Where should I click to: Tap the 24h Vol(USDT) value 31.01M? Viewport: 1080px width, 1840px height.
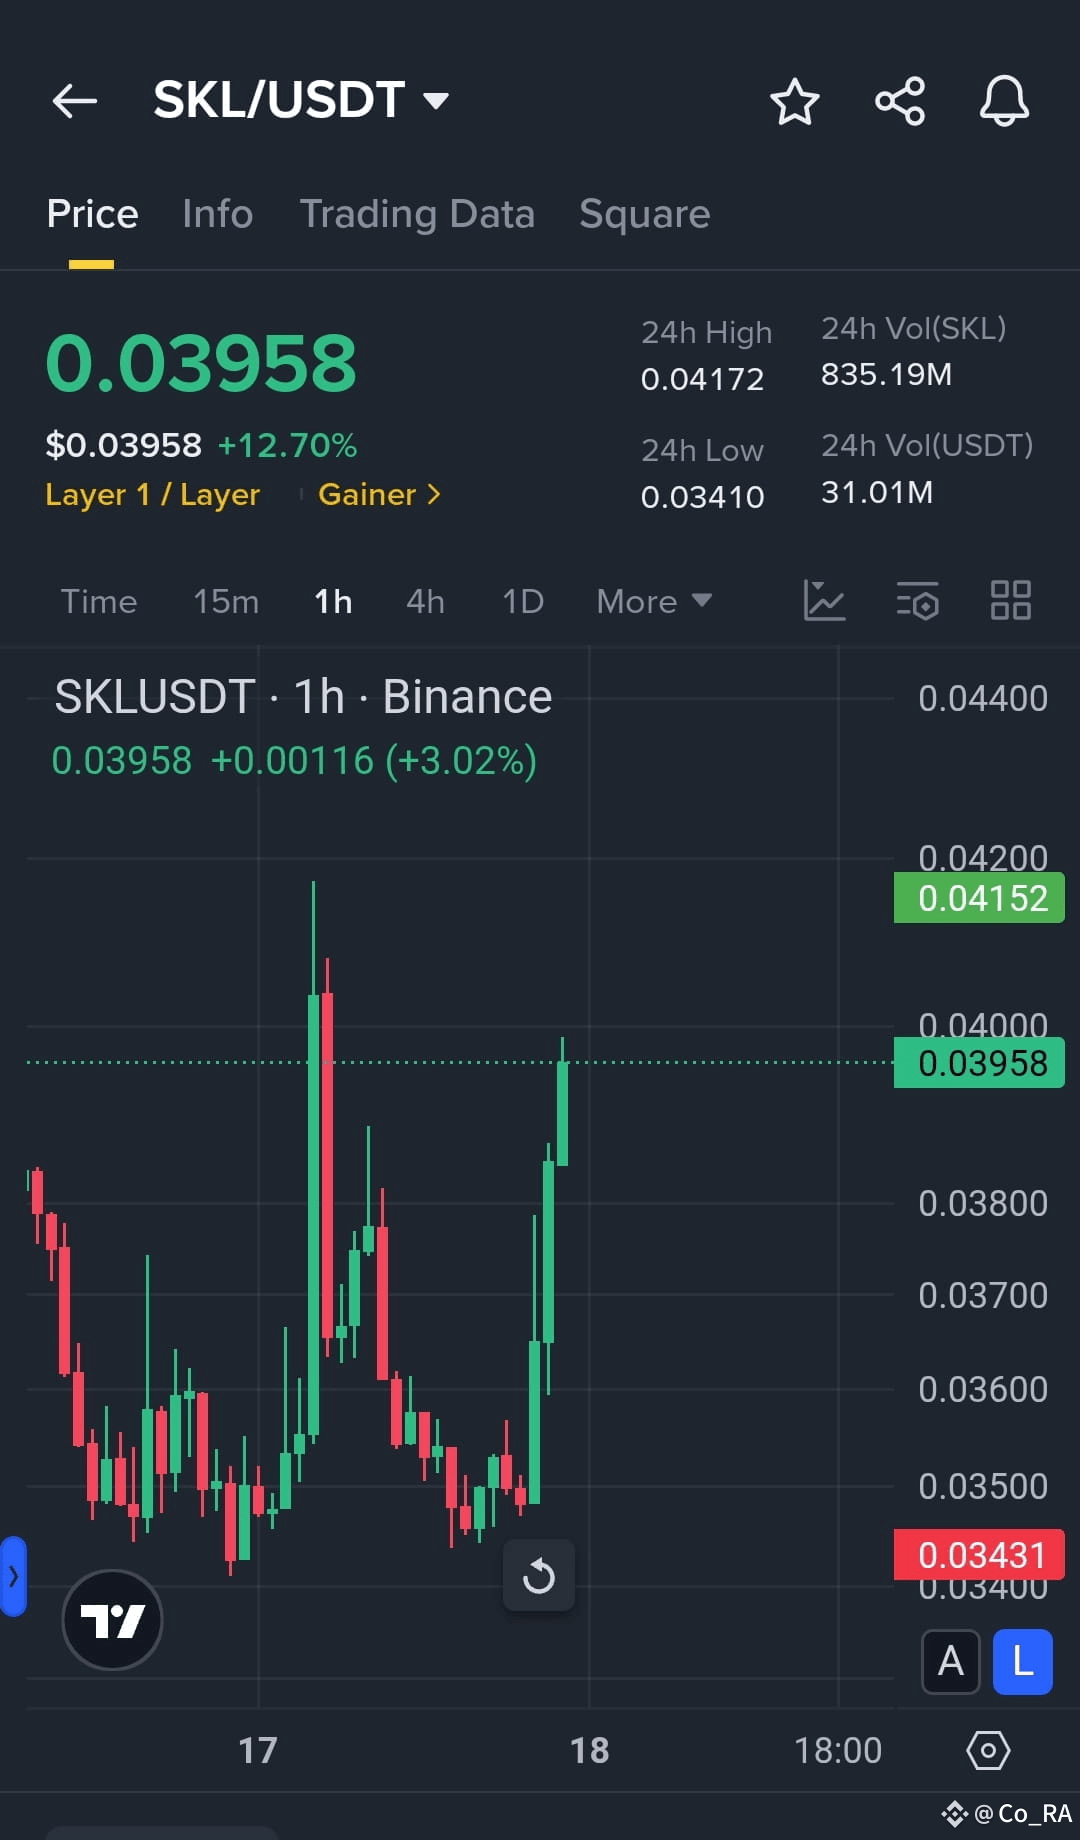(x=877, y=492)
